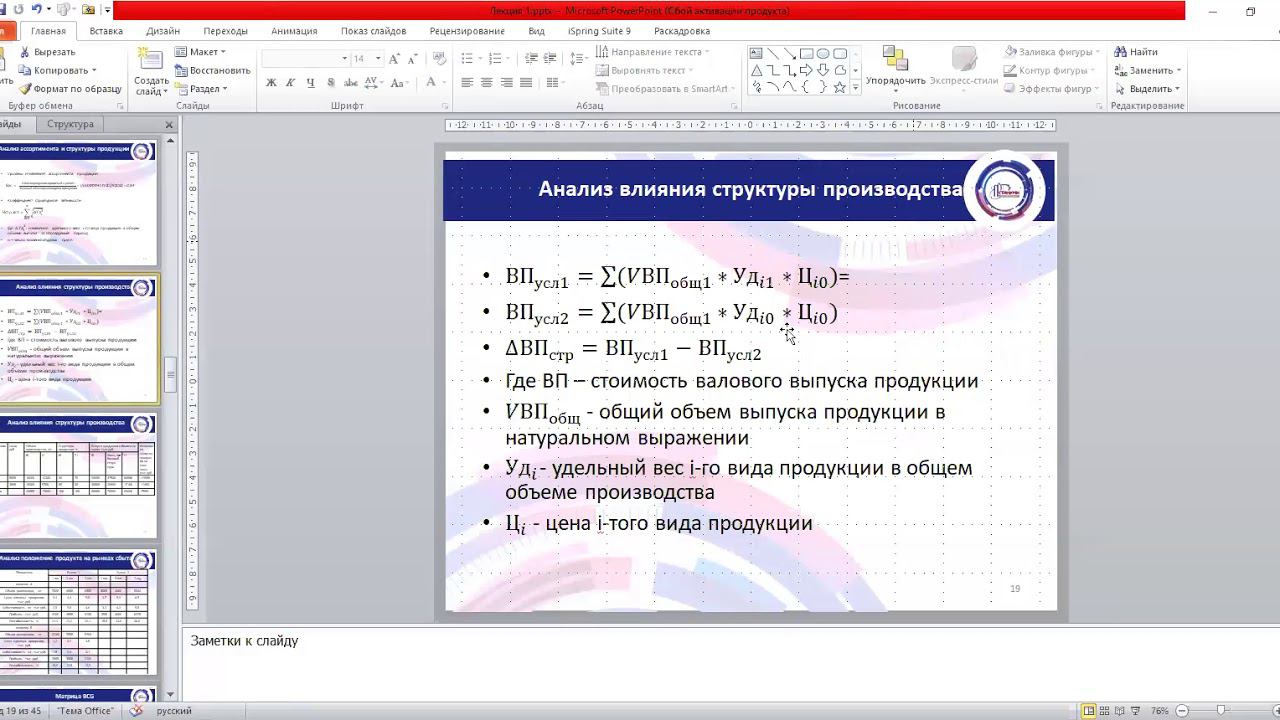Toggle italic formatting (К)

click(x=290, y=83)
